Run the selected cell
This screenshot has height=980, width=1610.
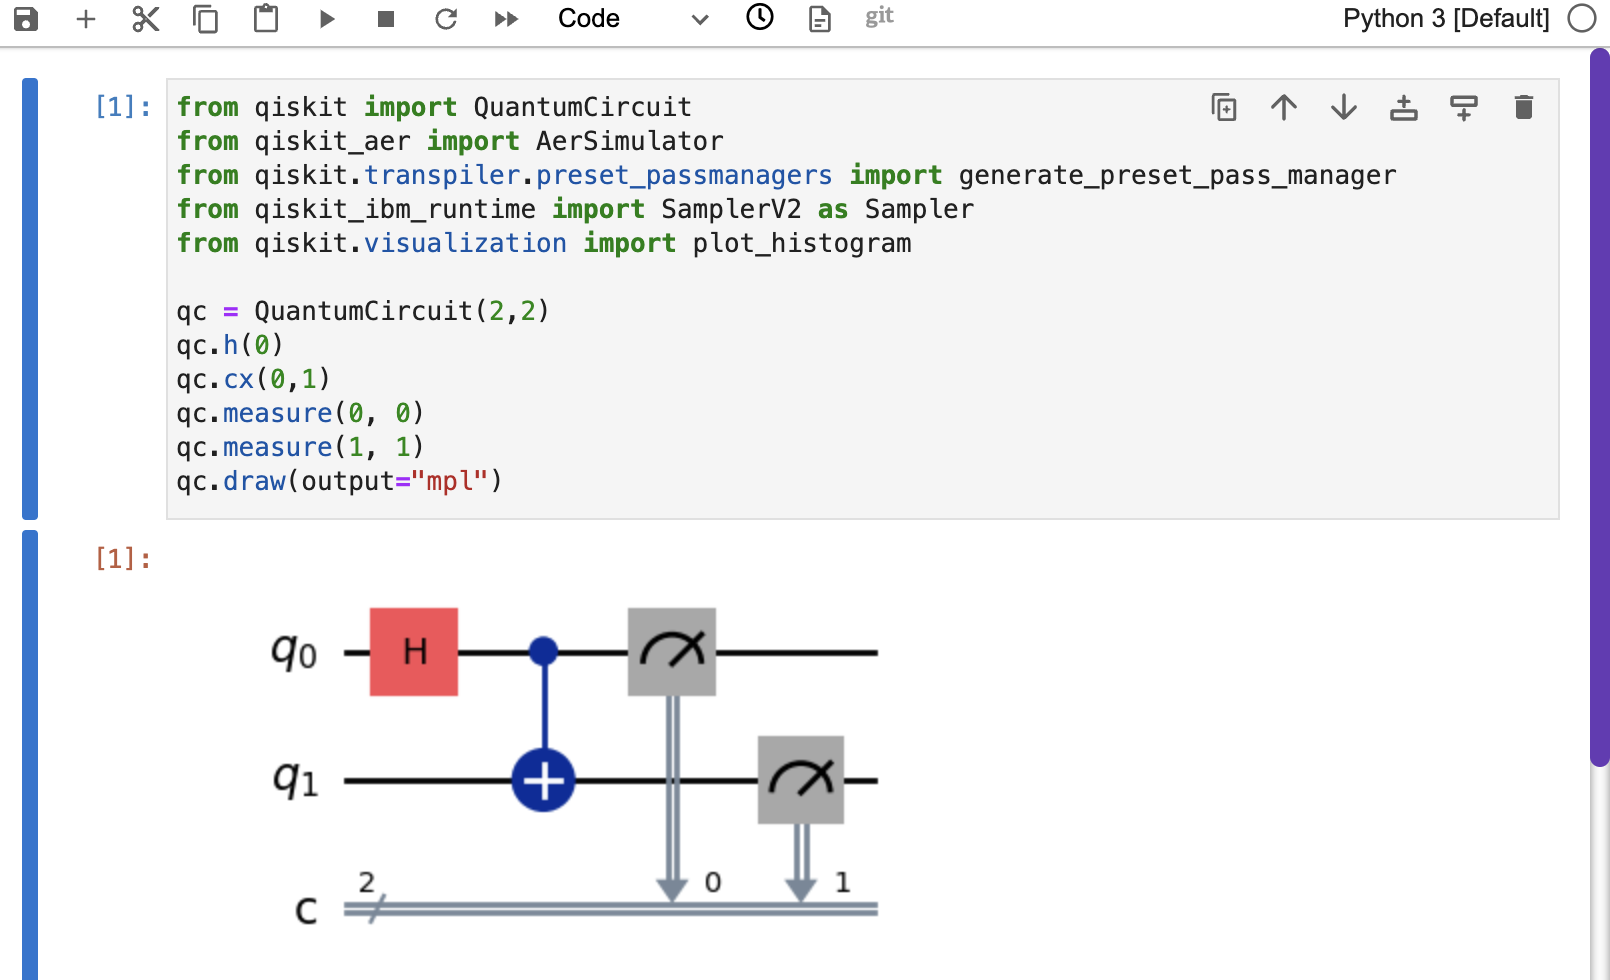coord(326,19)
